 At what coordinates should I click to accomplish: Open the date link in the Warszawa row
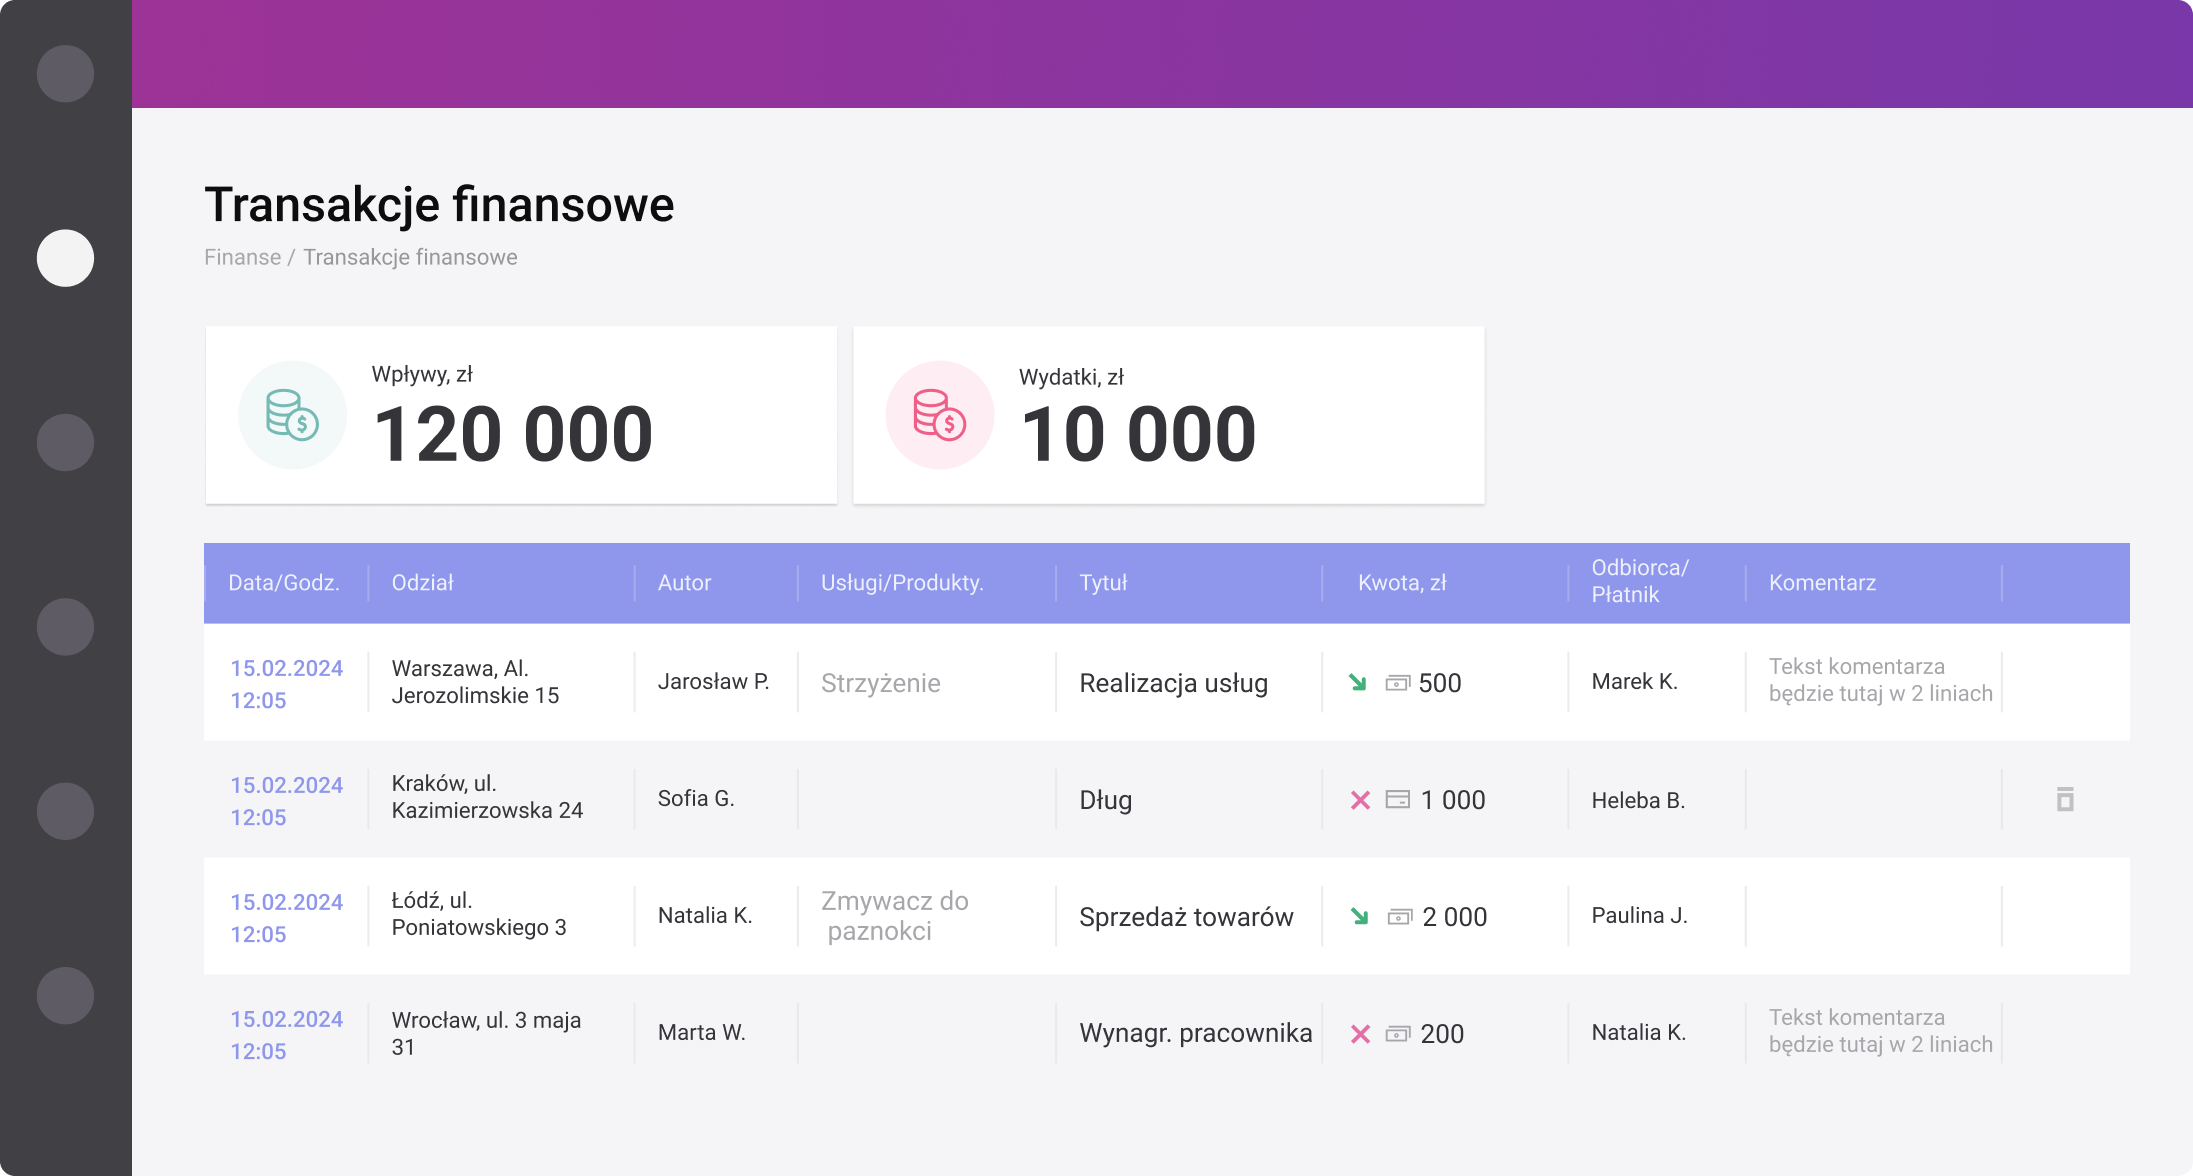point(286,684)
